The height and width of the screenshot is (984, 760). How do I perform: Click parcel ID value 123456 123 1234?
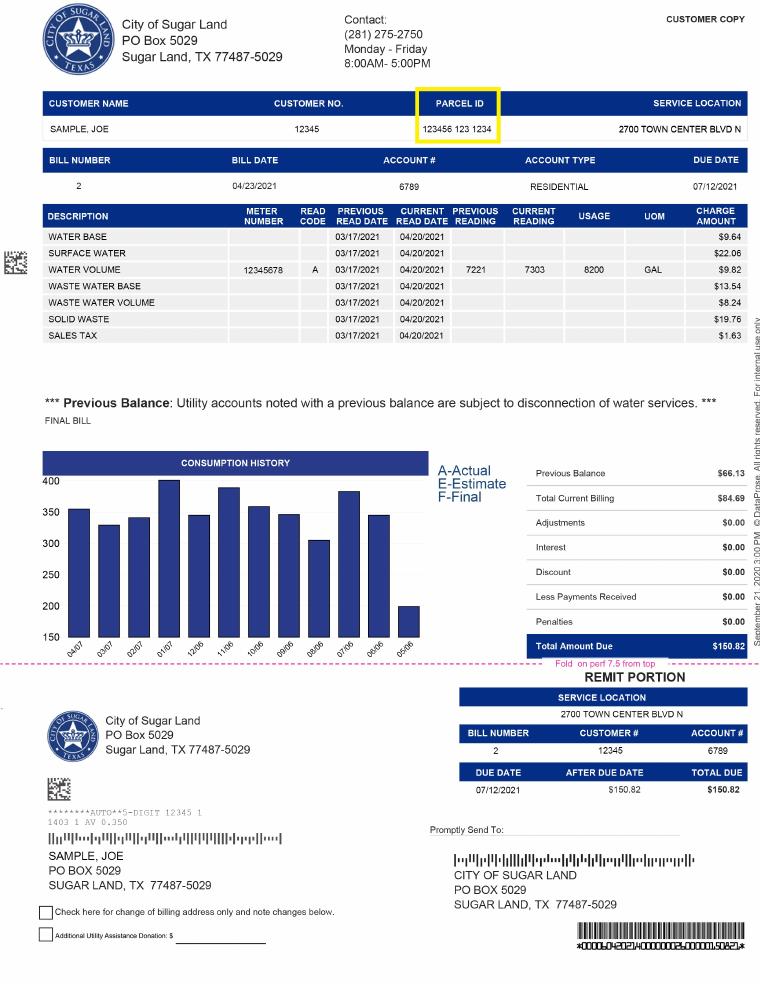point(457,129)
